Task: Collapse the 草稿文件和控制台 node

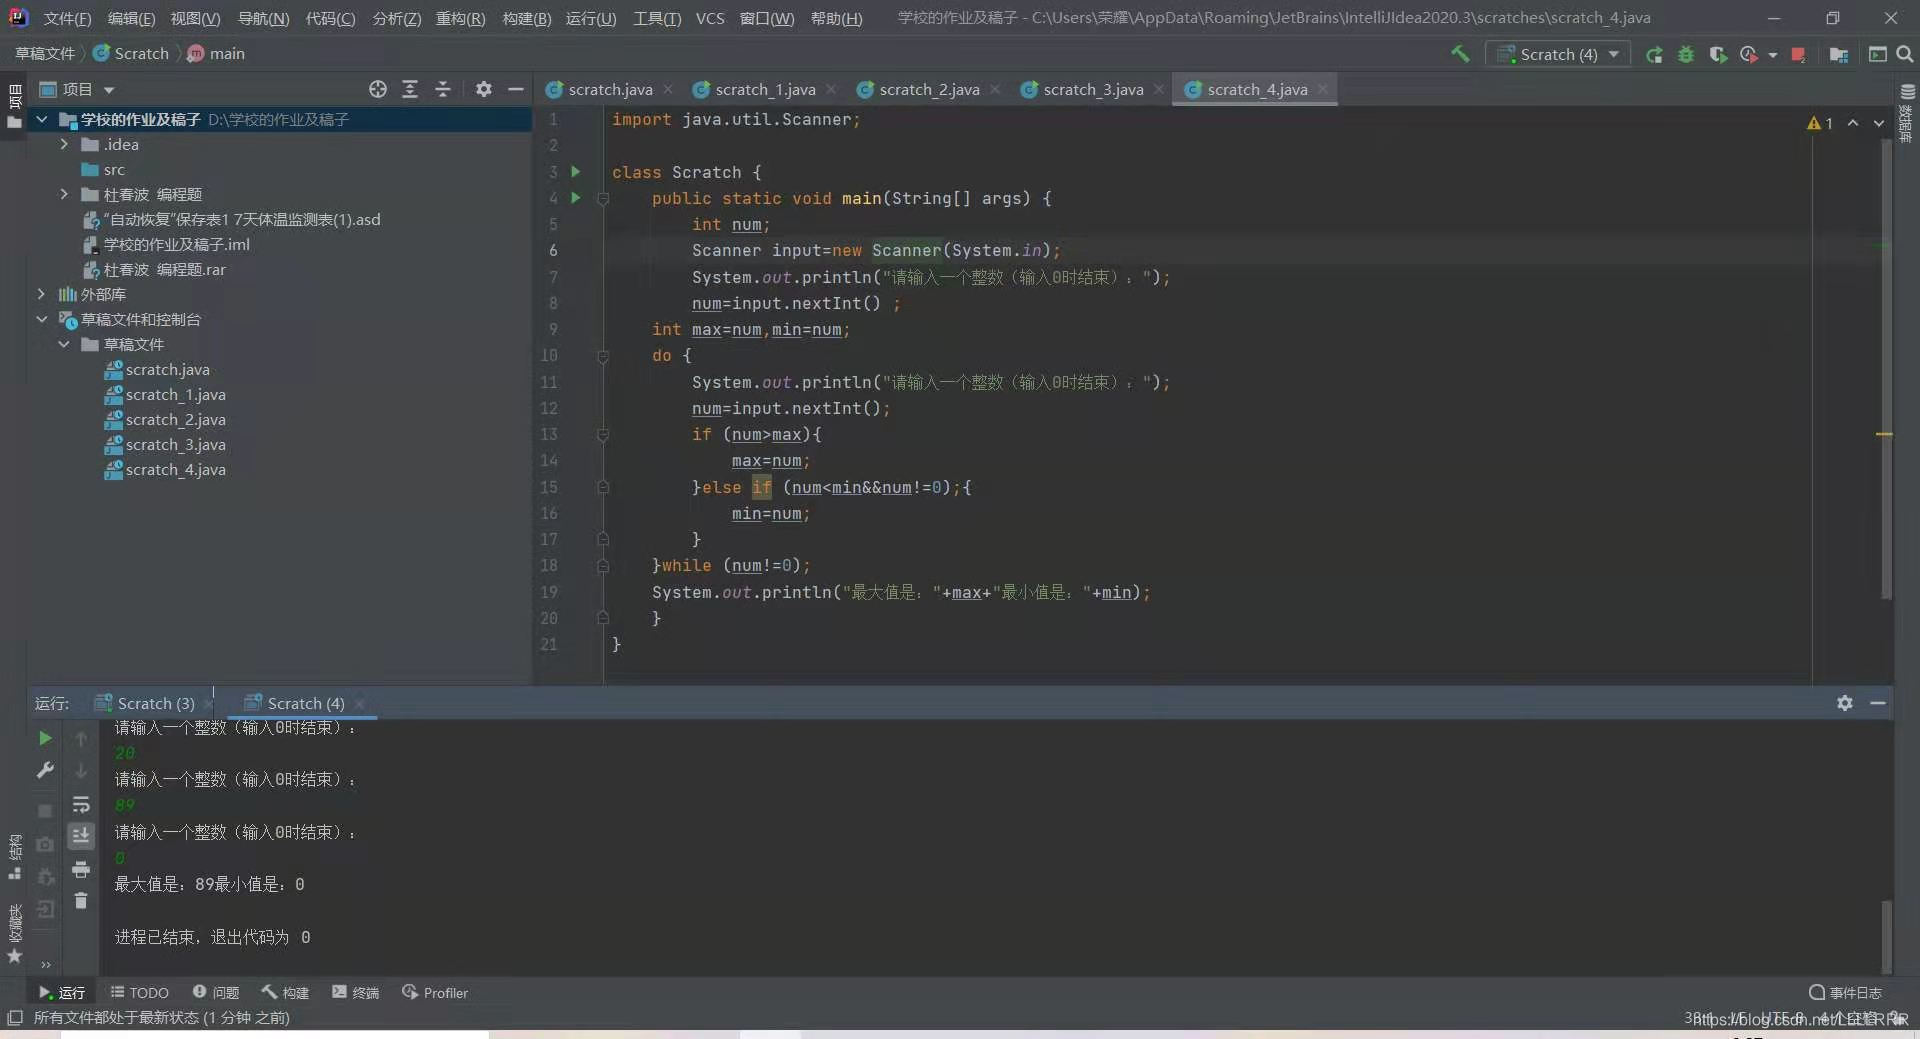Action: click(42, 319)
